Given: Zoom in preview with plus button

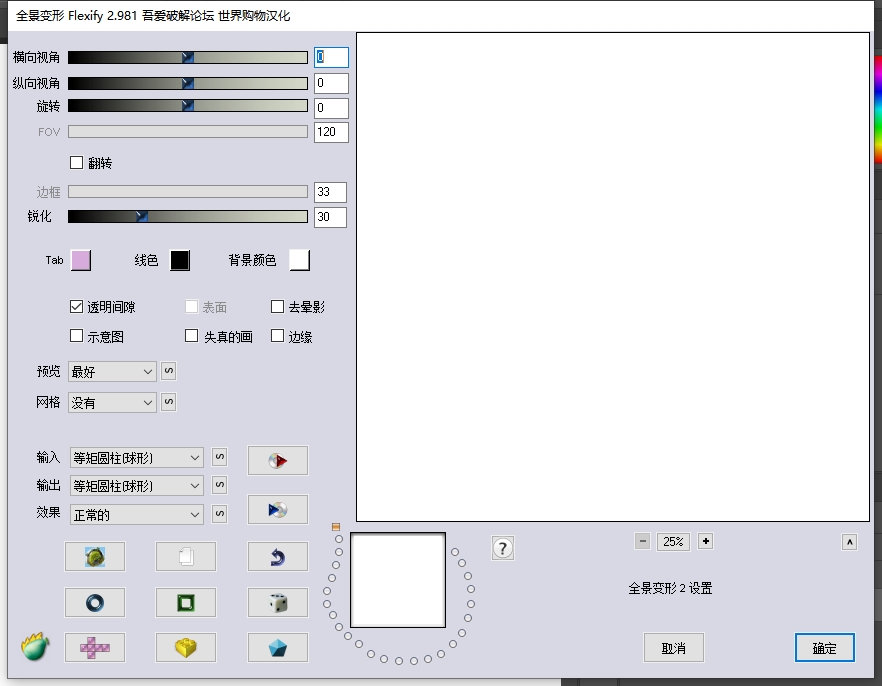Looking at the screenshot, I should tap(705, 541).
